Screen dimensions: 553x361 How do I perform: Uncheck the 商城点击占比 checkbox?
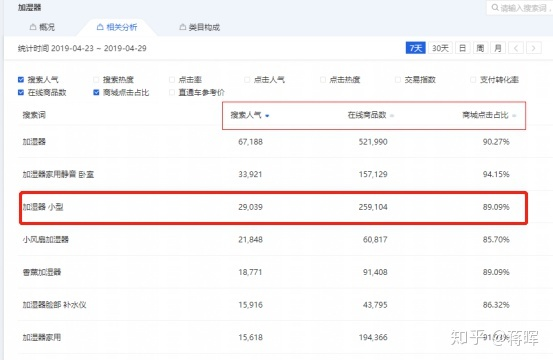pyautogui.click(x=96, y=92)
